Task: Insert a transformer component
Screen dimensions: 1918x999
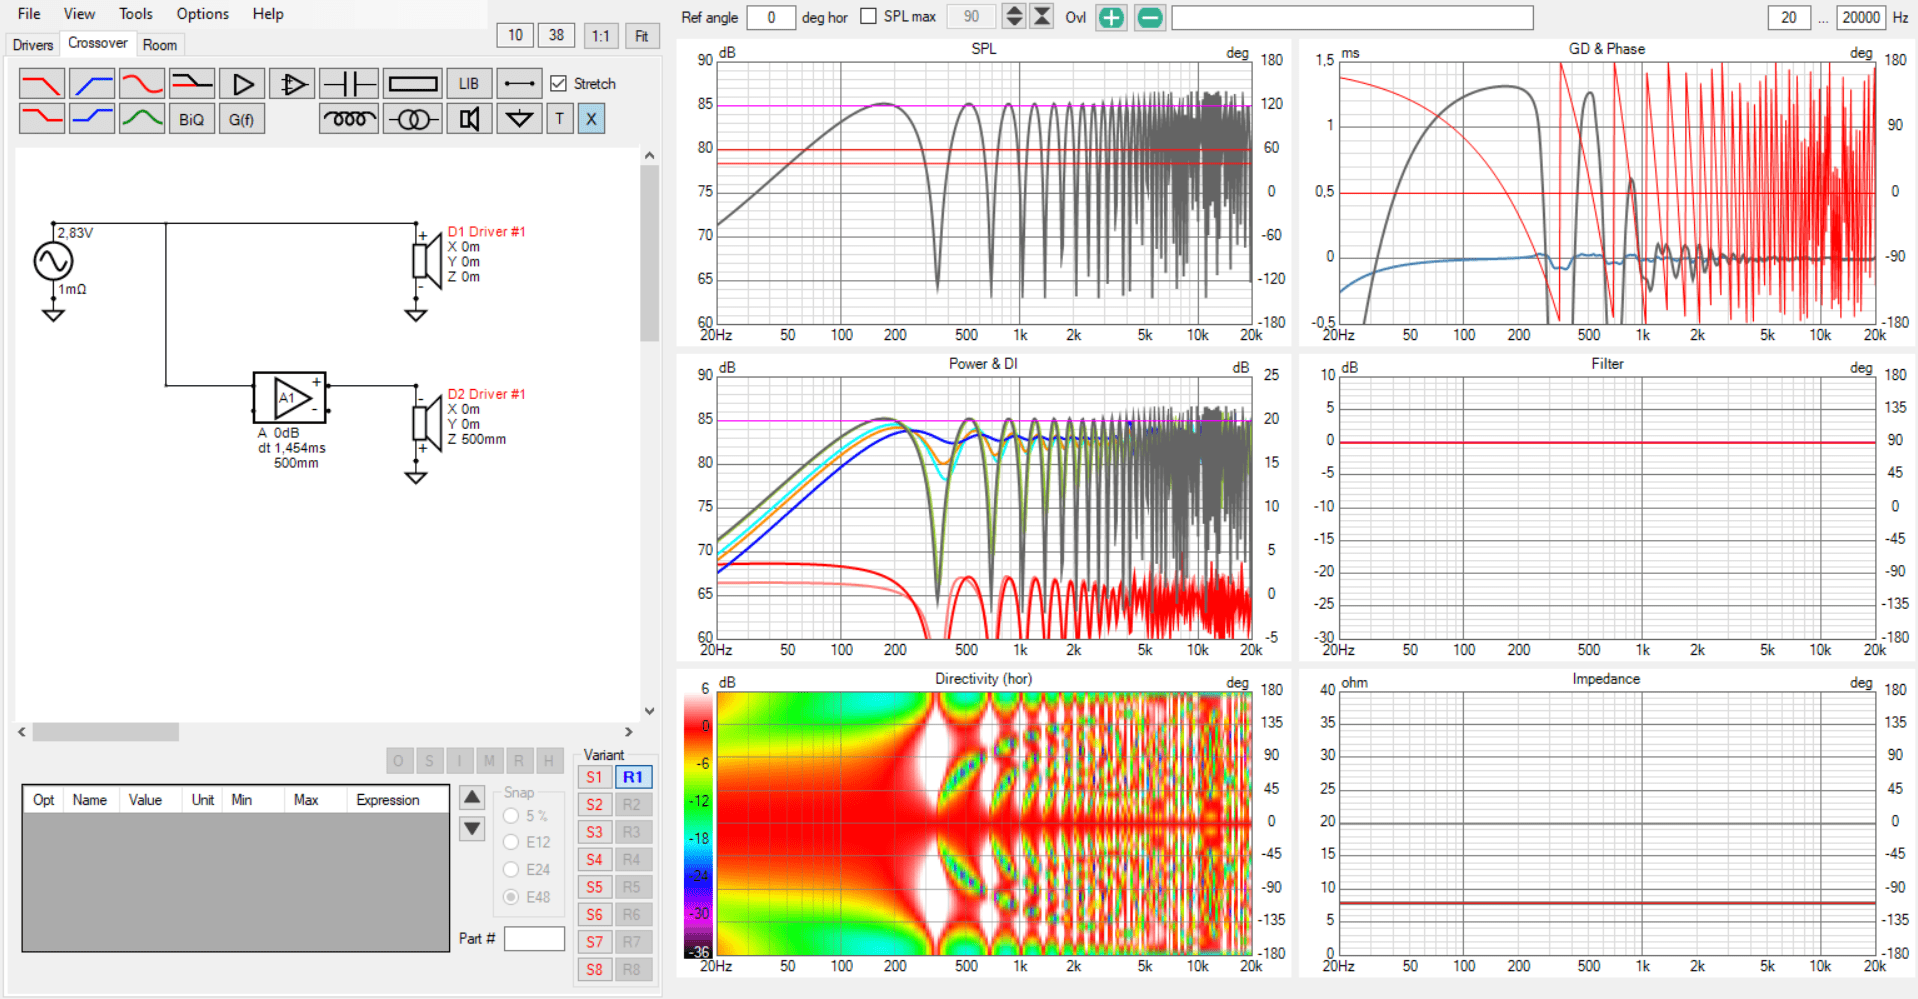Action: [x=412, y=119]
